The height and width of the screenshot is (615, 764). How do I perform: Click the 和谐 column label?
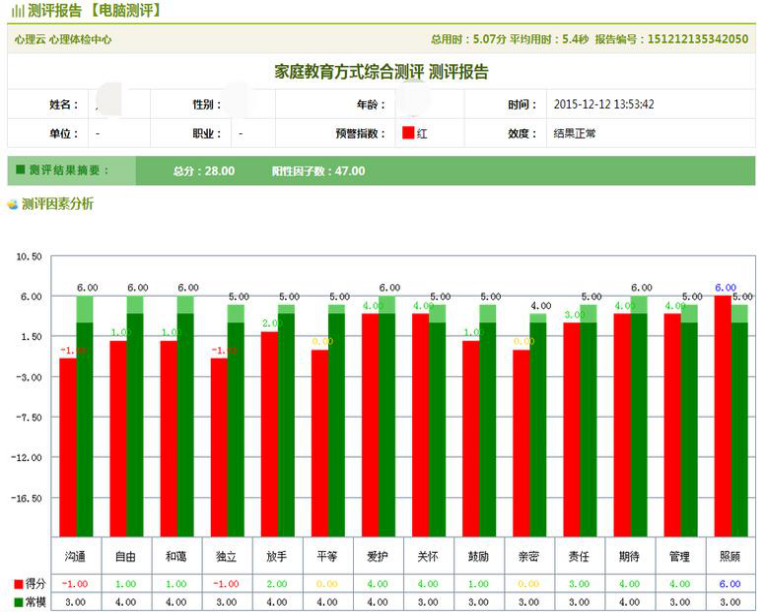point(176,556)
